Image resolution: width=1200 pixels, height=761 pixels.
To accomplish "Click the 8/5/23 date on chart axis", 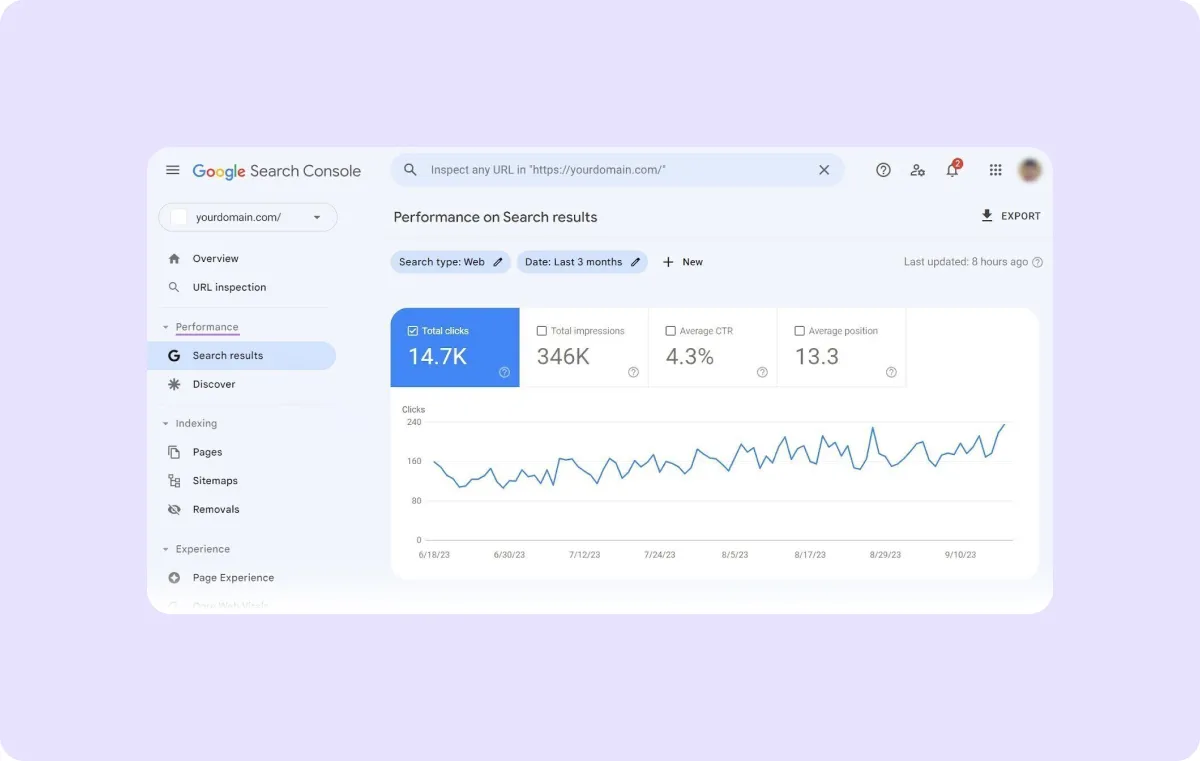I will 734,554.
